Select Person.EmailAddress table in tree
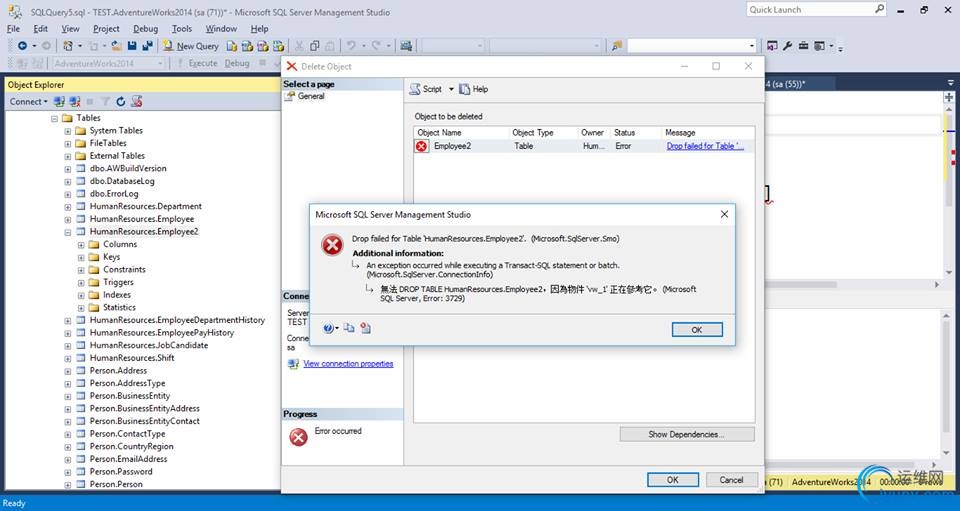The width and height of the screenshot is (960, 511). (129, 459)
